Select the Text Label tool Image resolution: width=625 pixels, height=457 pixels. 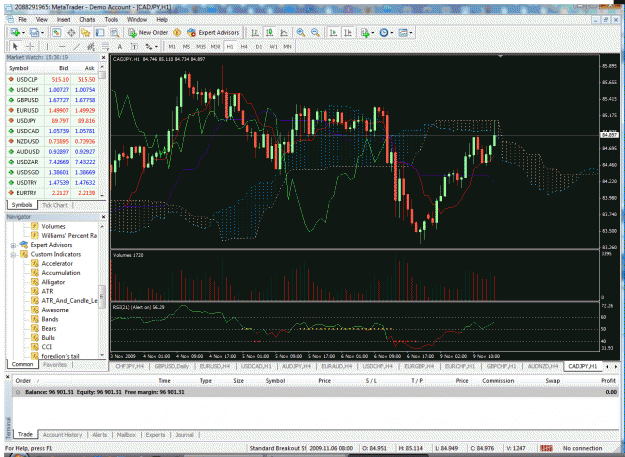pos(134,47)
